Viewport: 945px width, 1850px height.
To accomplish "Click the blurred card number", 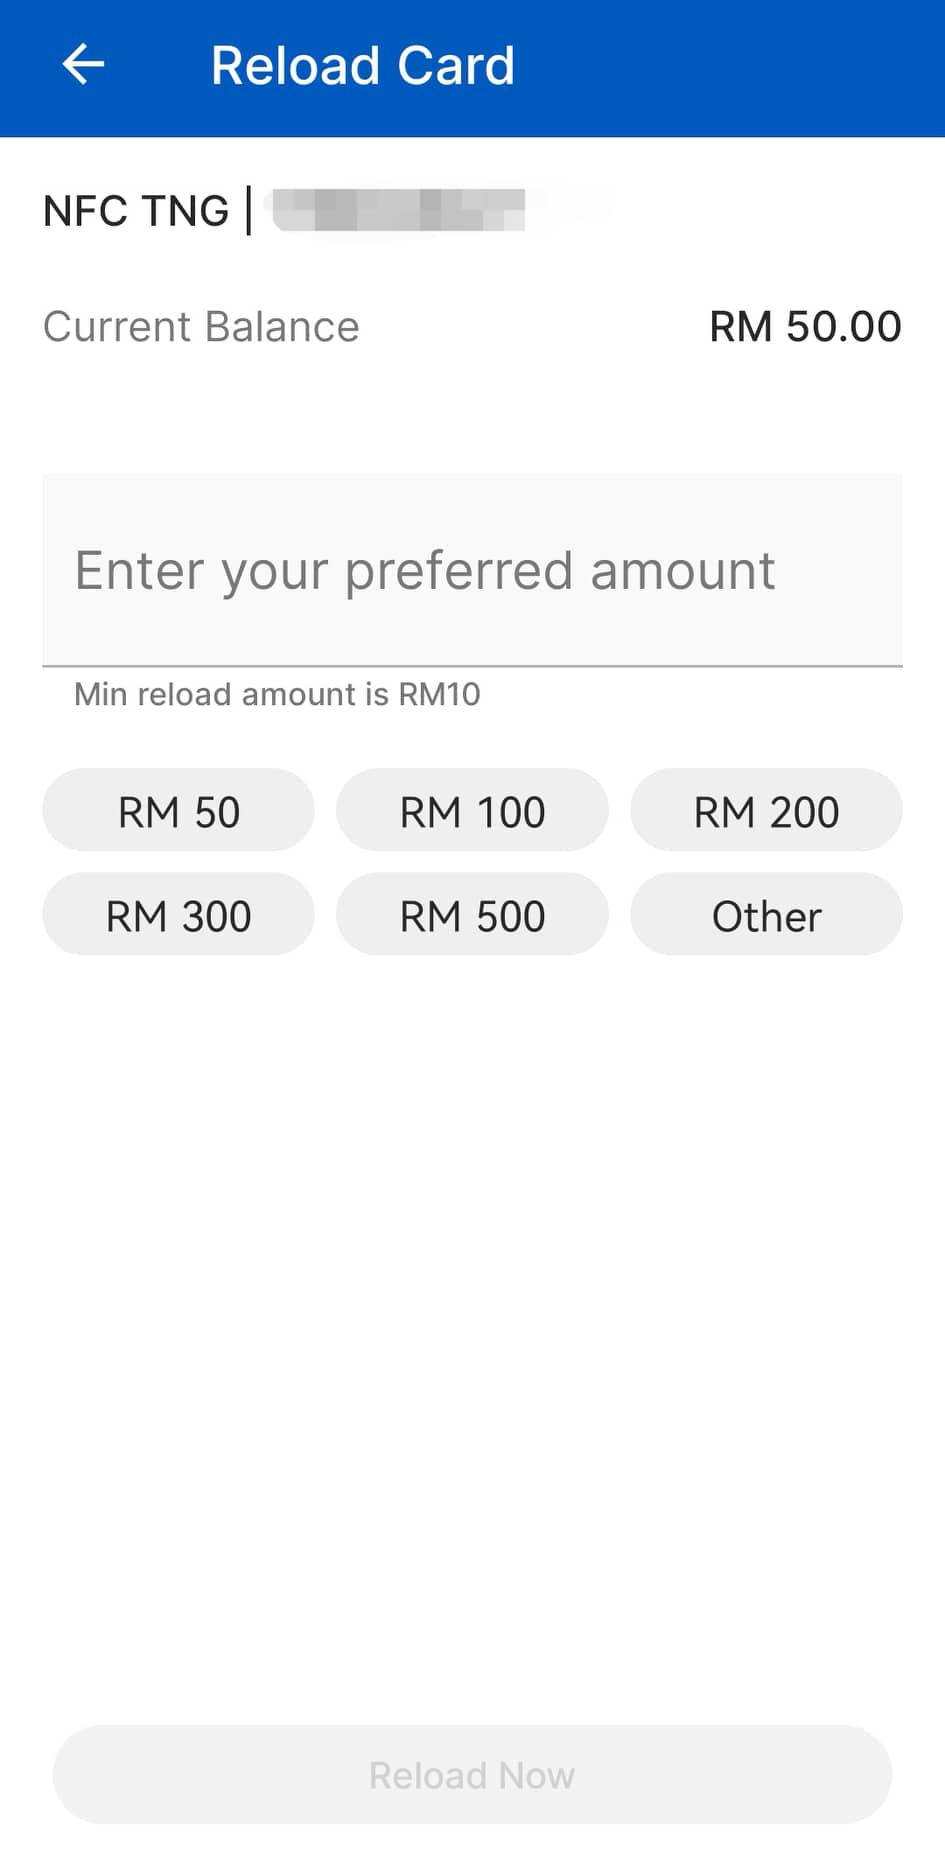I will pyautogui.click(x=399, y=210).
